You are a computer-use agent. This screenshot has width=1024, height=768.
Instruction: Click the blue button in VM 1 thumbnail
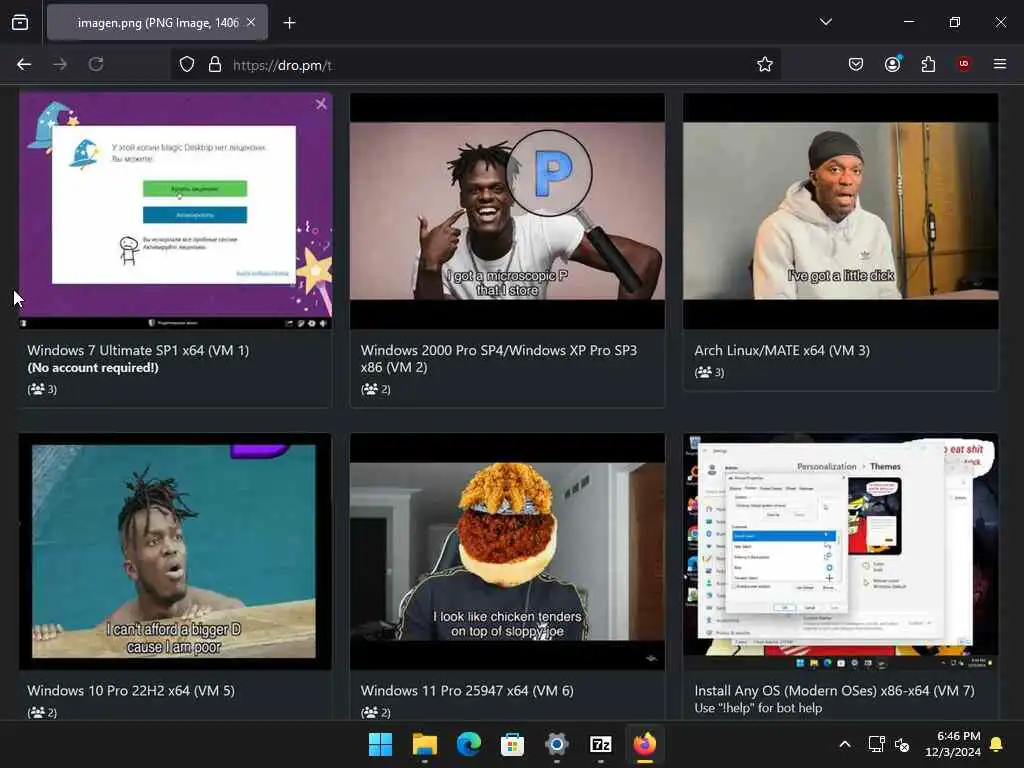[x=195, y=214]
